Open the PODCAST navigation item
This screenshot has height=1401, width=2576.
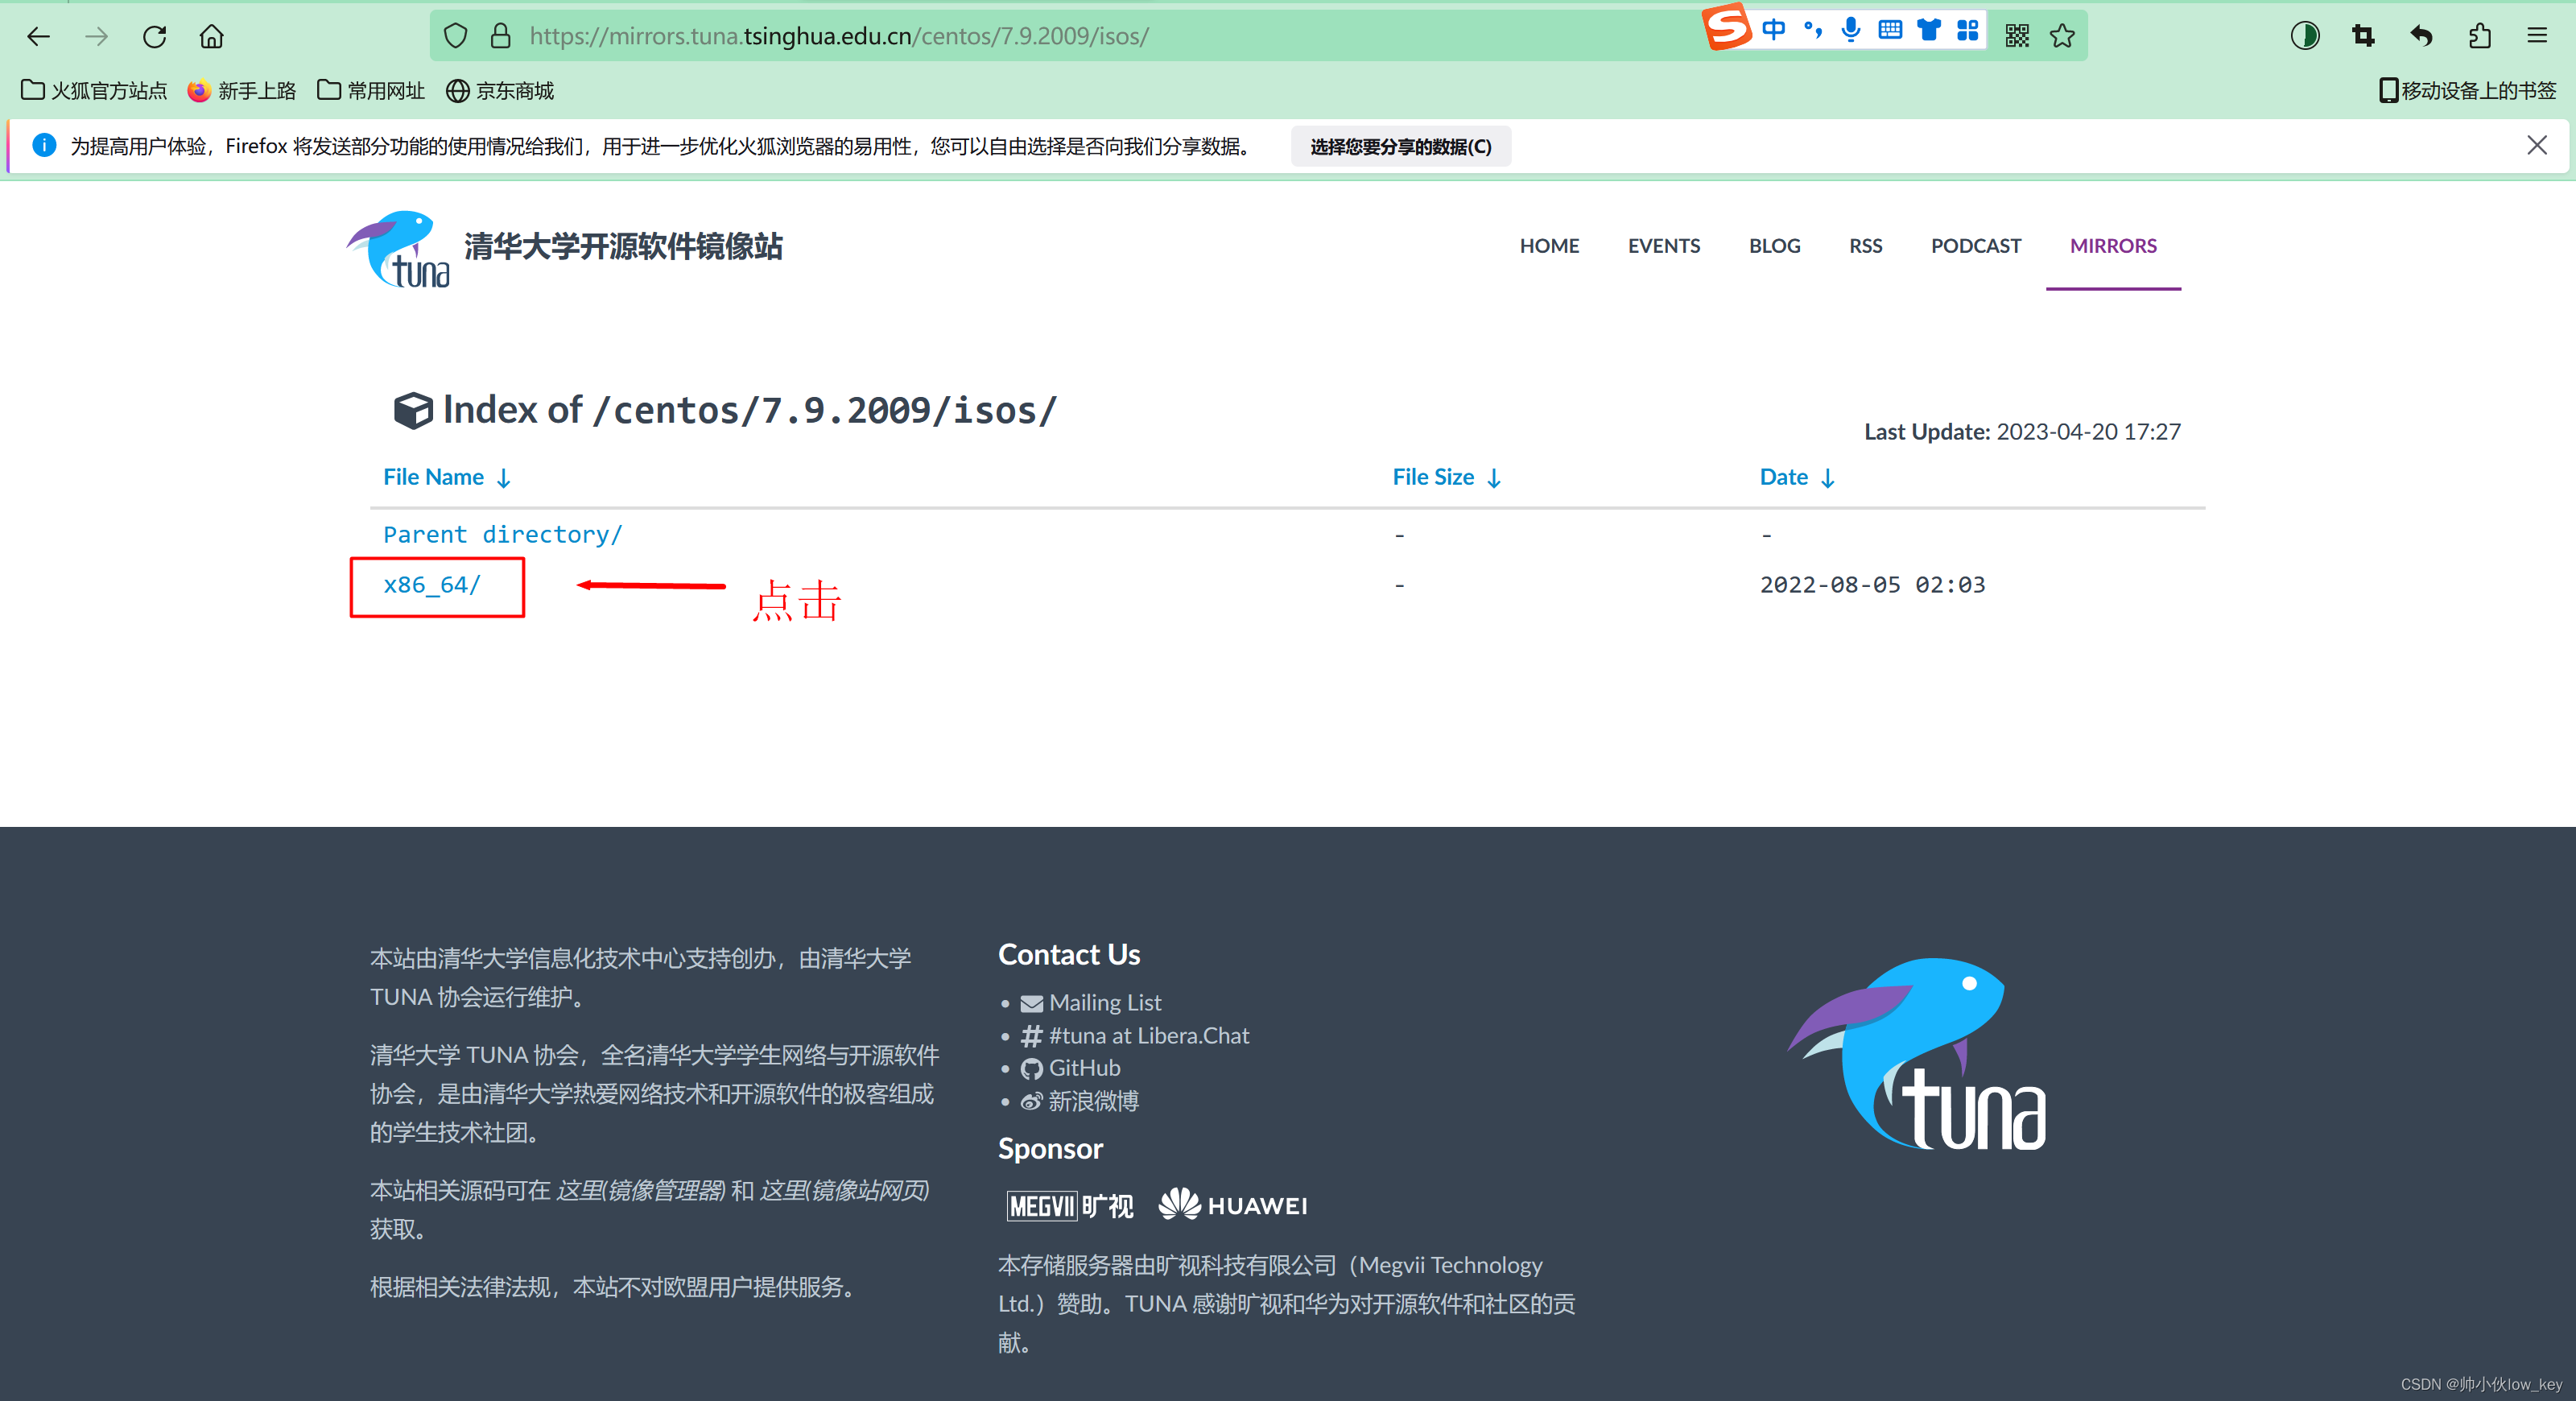click(x=1975, y=246)
